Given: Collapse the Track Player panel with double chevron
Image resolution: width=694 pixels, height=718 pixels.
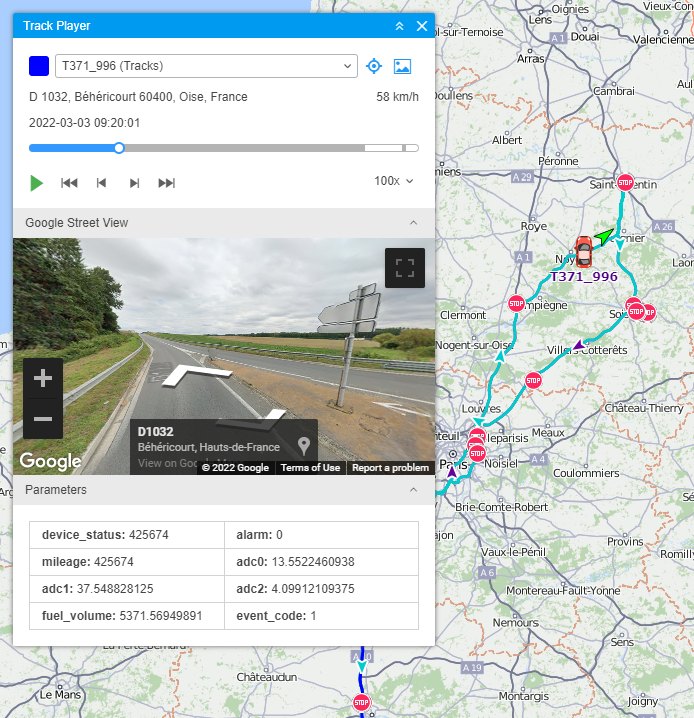Looking at the screenshot, I should point(400,26).
